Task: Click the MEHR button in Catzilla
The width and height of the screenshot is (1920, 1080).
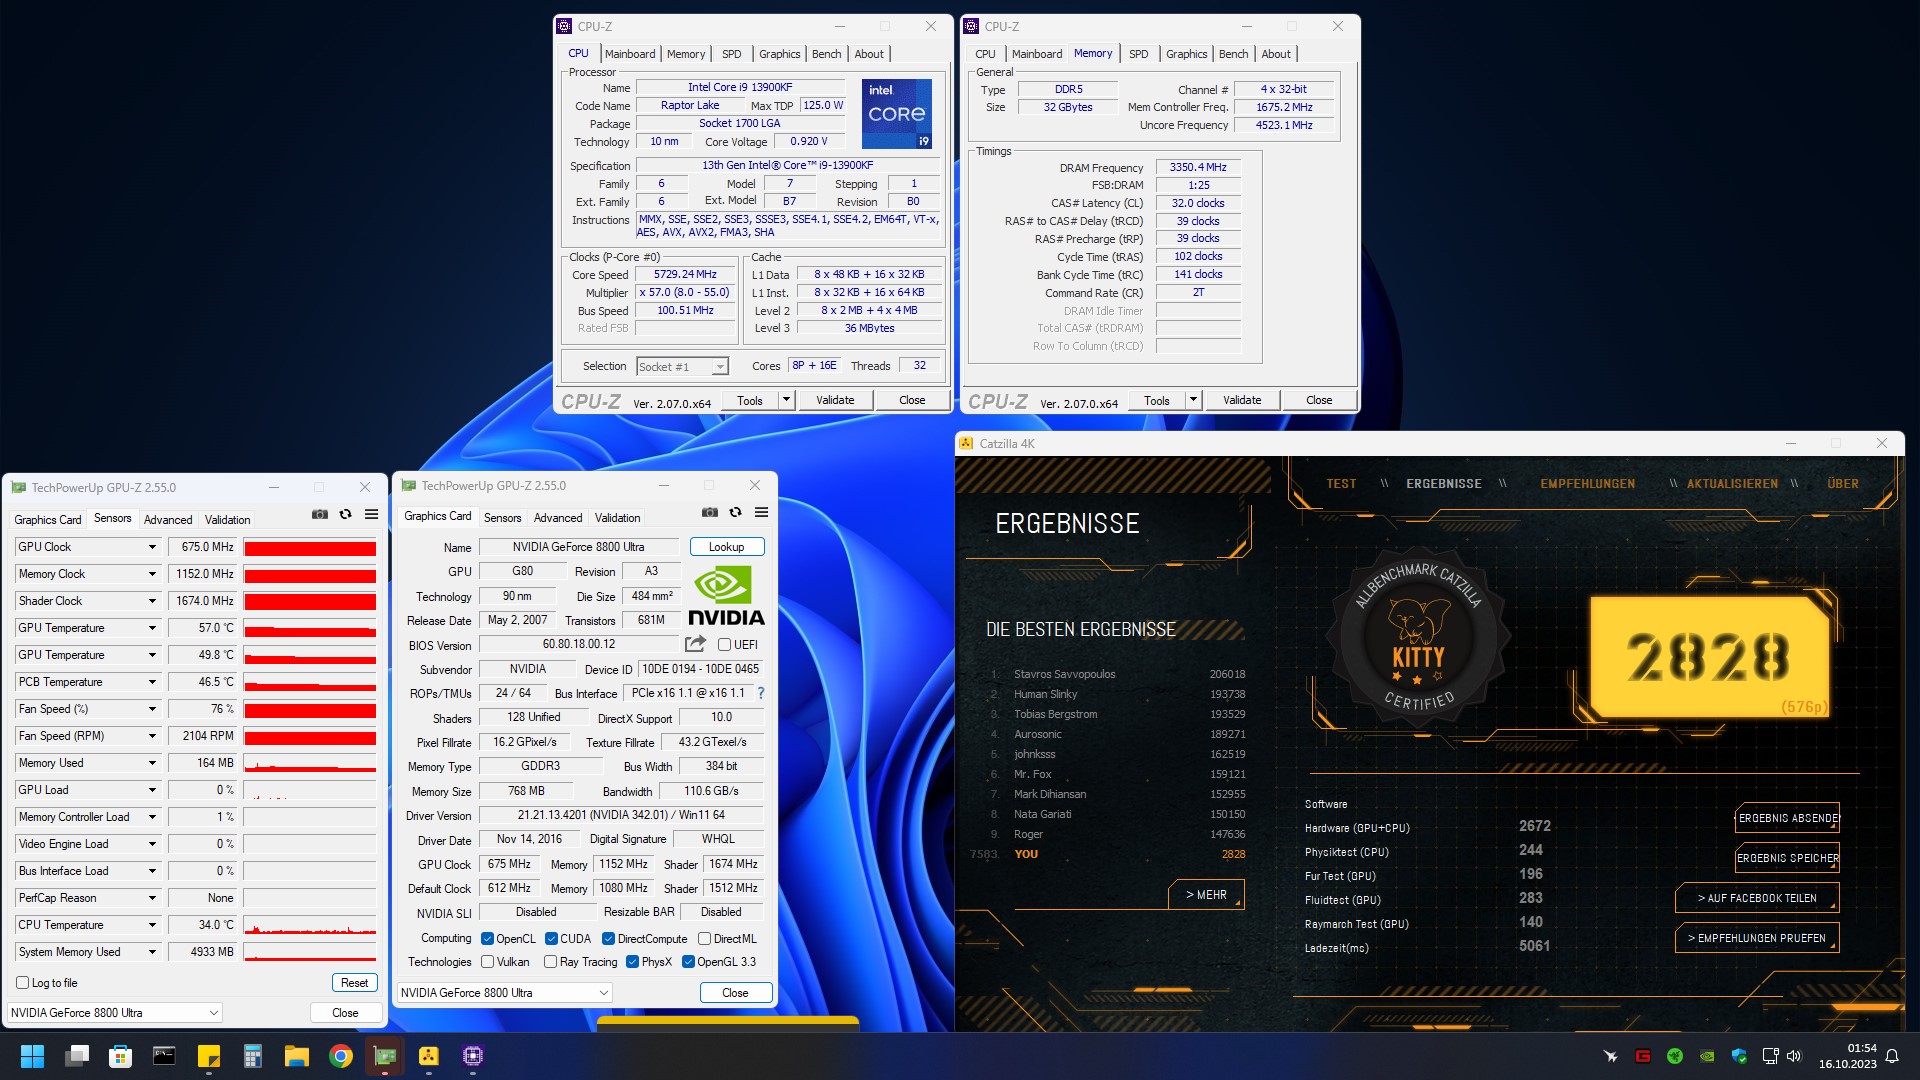Action: pyautogui.click(x=1206, y=895)
